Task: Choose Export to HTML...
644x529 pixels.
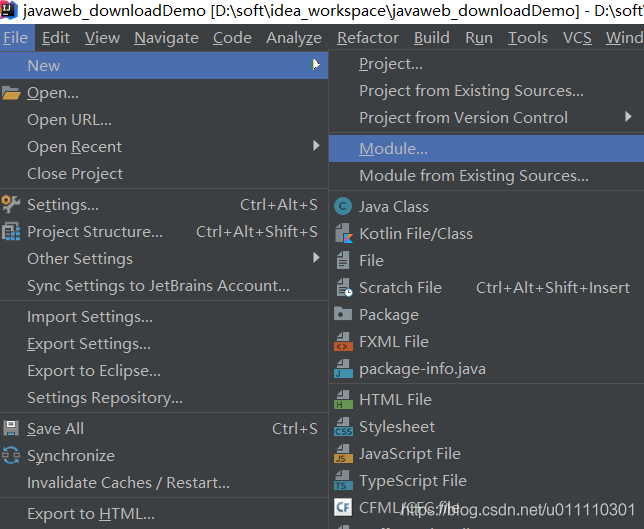Action: click(164, 514)
